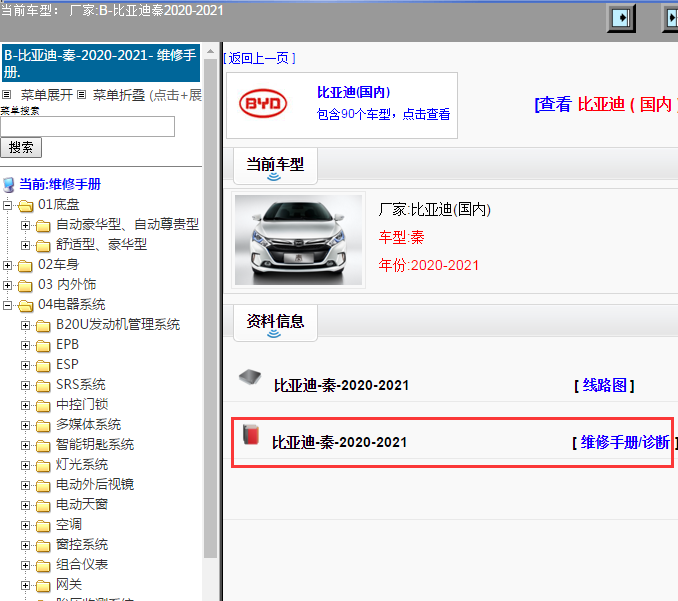Click the 车型:秦 text
Viewport: 678px width, 601px height.
401,237
